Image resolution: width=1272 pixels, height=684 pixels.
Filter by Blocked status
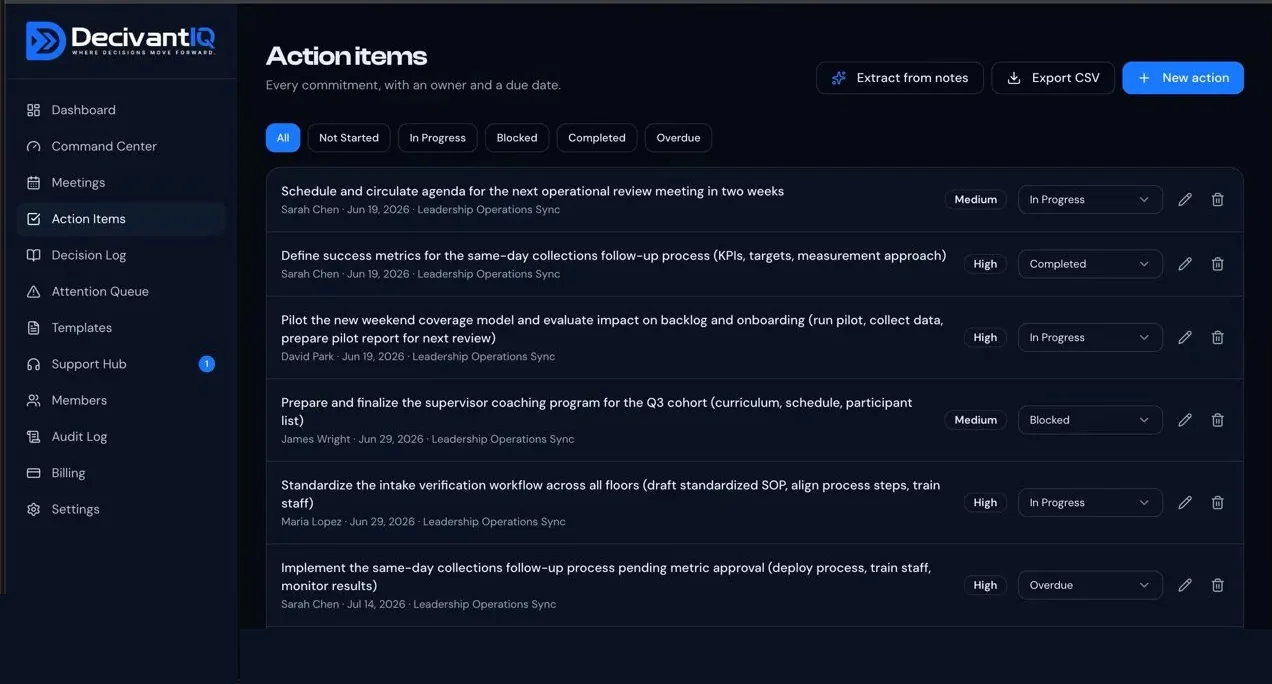pos(517,138)
